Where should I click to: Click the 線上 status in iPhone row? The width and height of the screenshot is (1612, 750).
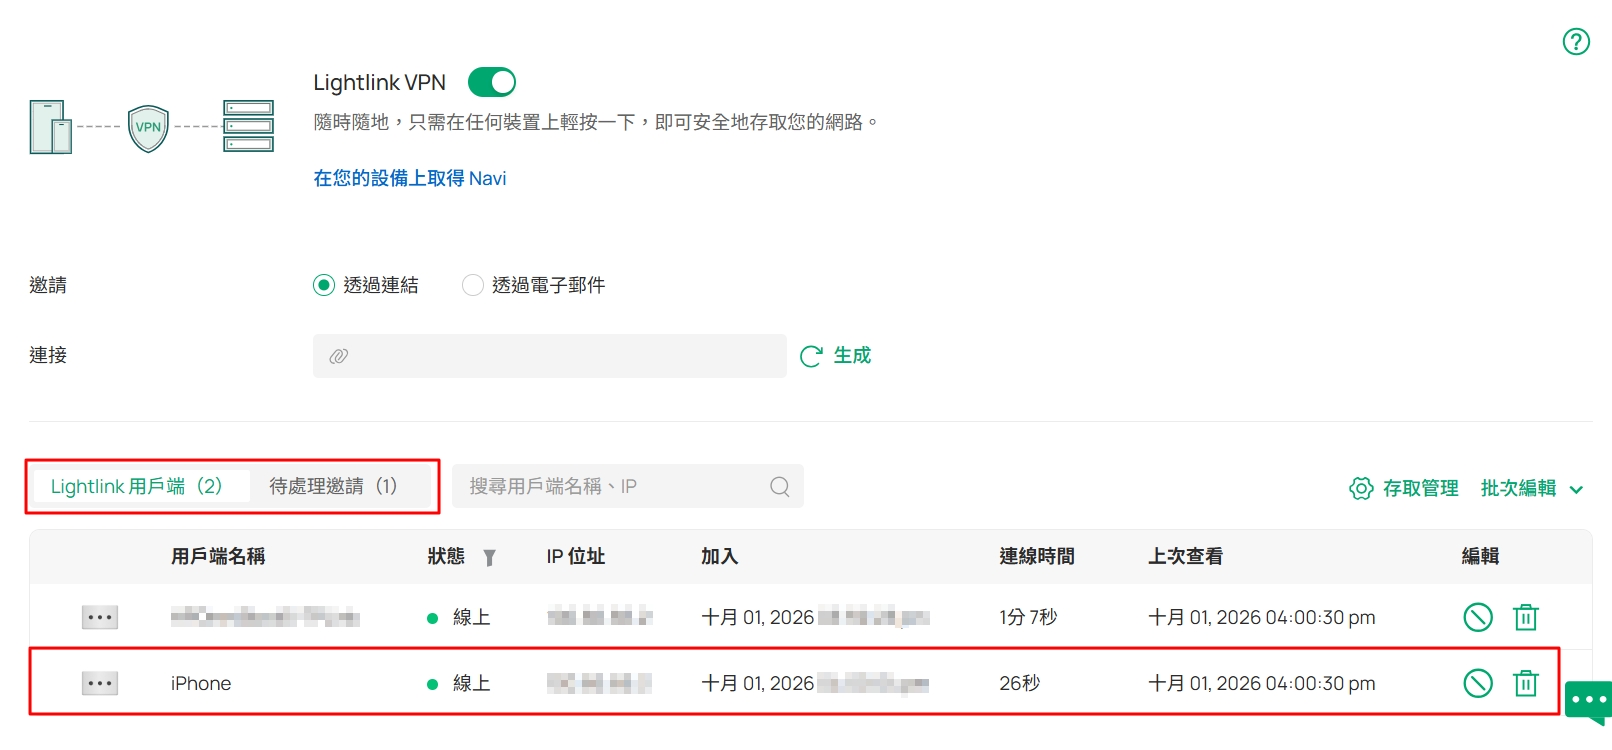pos(471,683)
